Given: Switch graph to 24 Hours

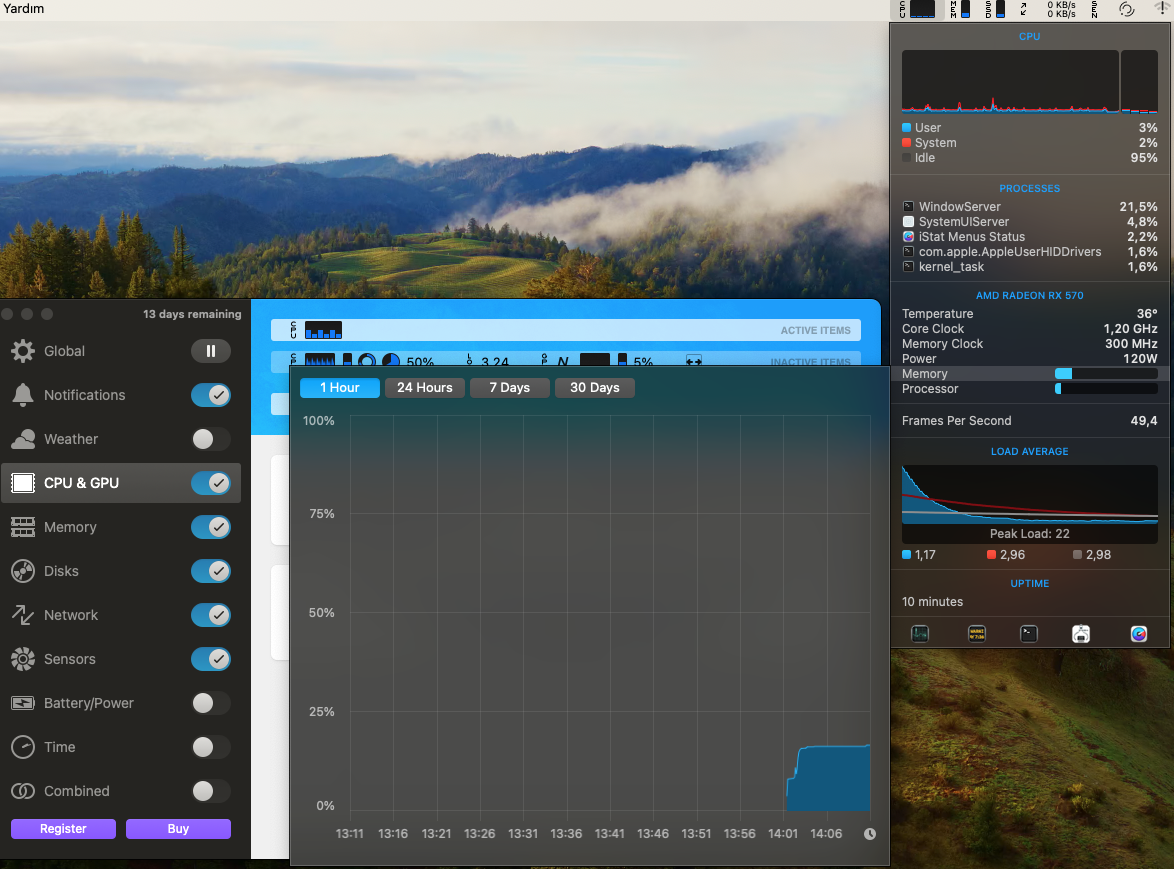Looking at the screenshot, I should [x=424, y=388].
